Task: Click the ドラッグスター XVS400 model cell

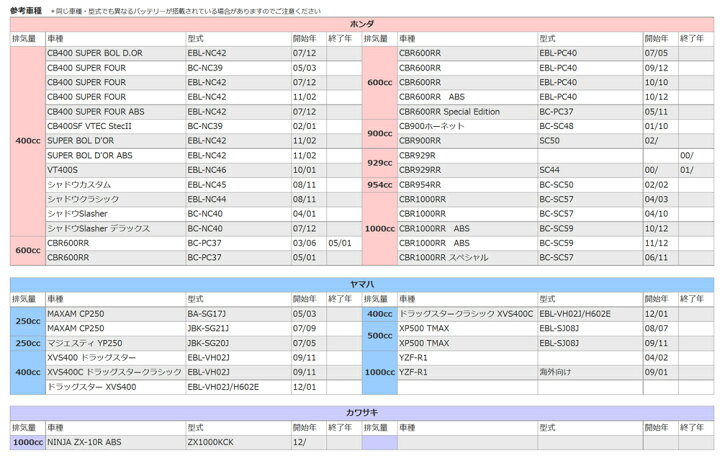Action: coord(116,387)
